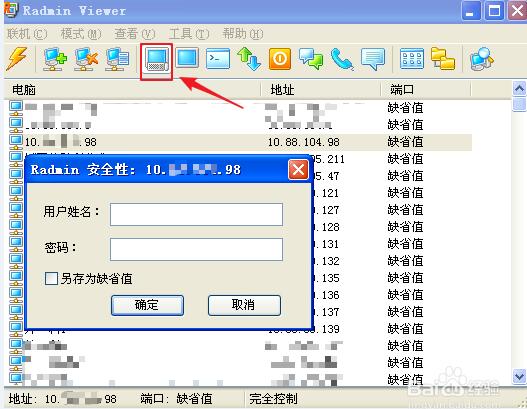527x409 pixels.
Task: Click the scan network magnifier icon
Action: coord(482,59)
